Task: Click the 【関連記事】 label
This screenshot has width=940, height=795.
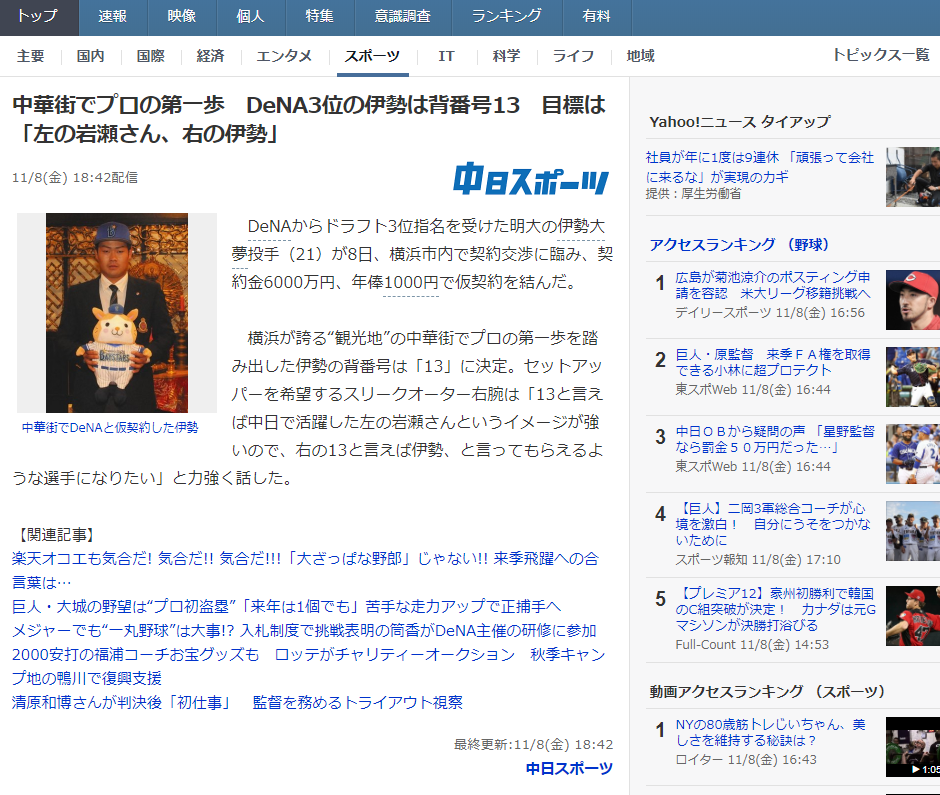Action: click(57, 535)
